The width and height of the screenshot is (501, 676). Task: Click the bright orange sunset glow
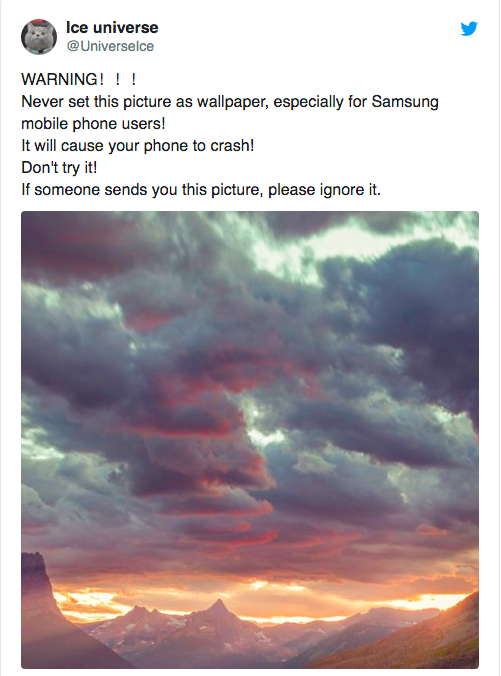coord(259,595)
